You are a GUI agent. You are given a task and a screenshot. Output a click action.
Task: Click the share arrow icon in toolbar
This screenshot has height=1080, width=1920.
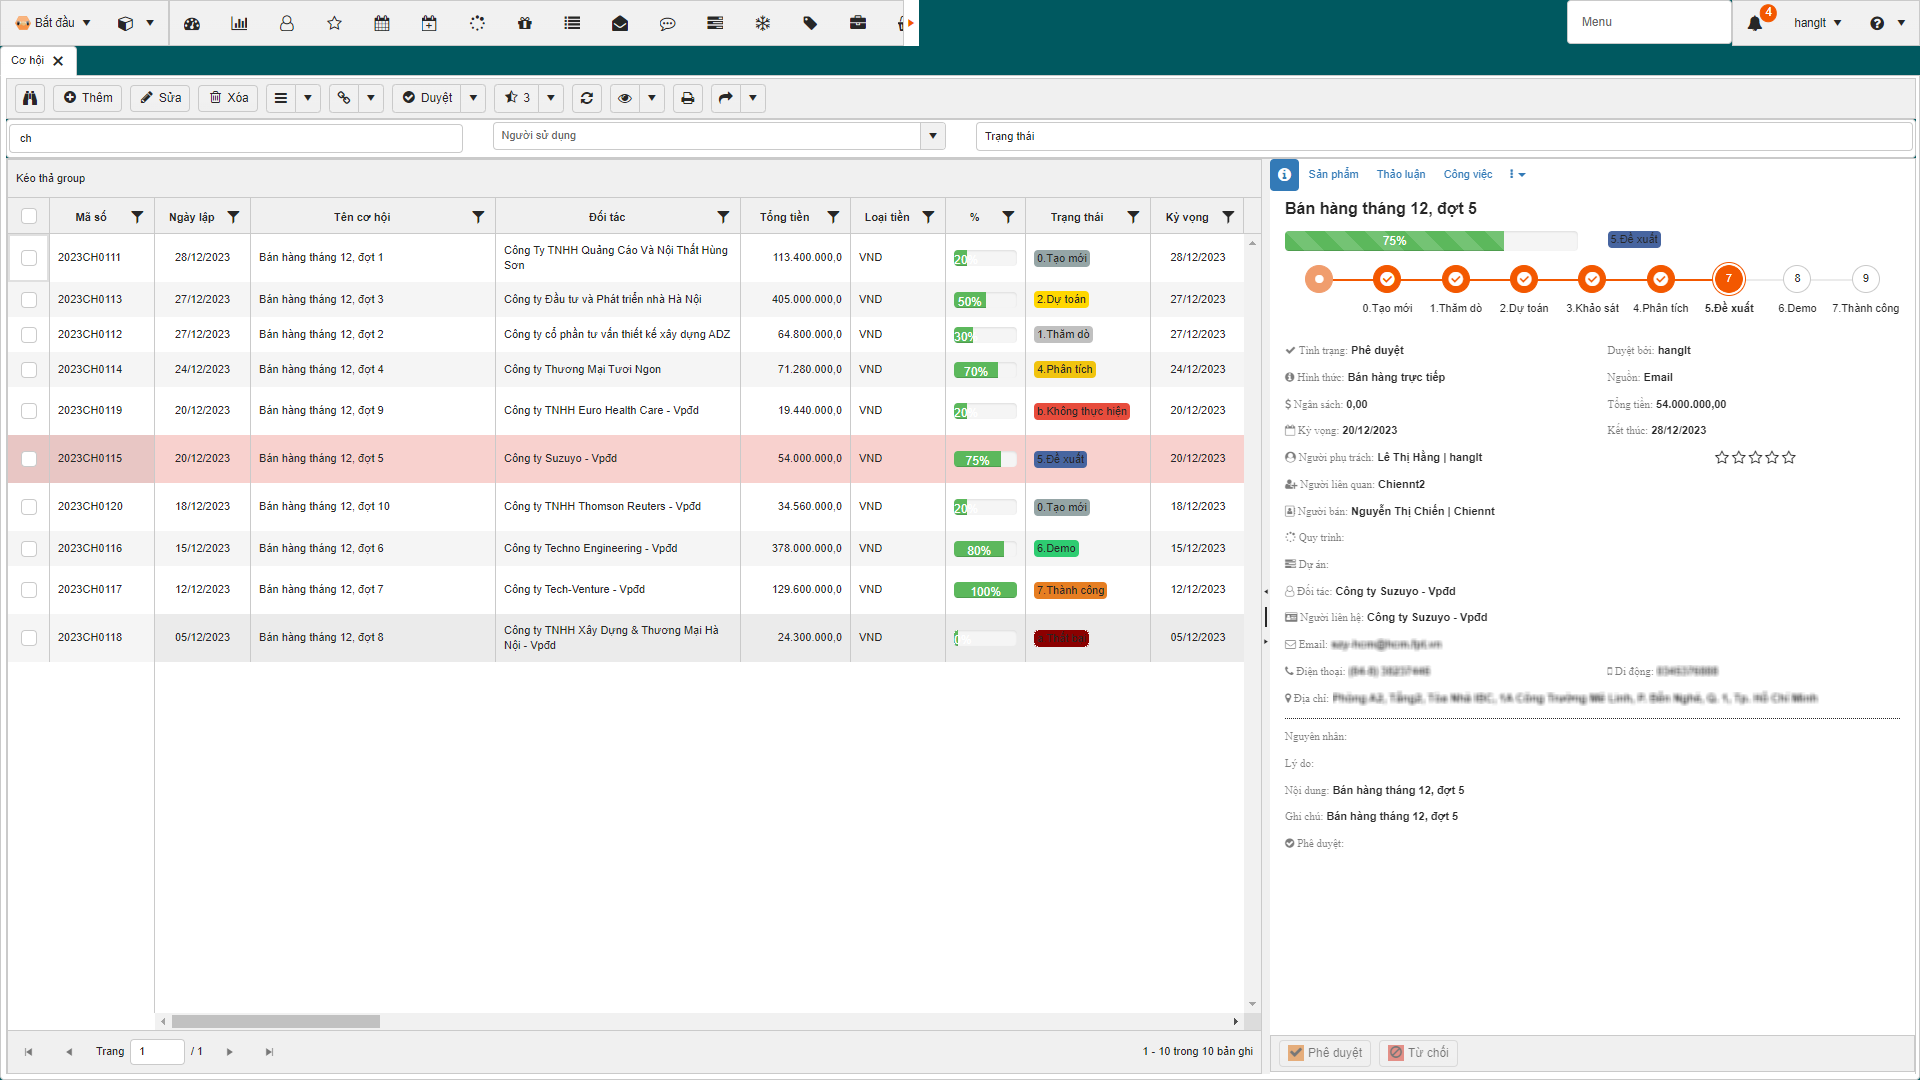726,98
